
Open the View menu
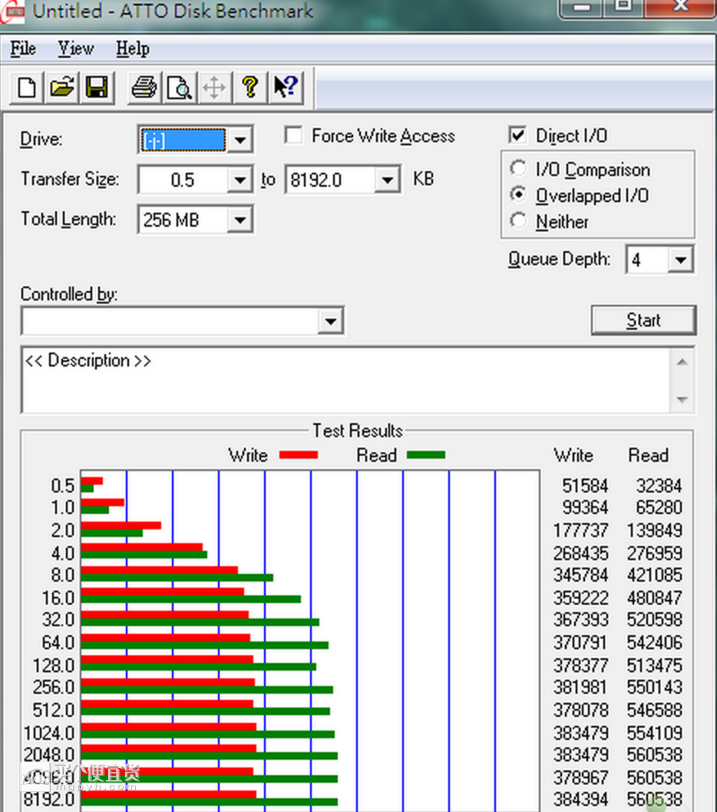click(76, 49)
